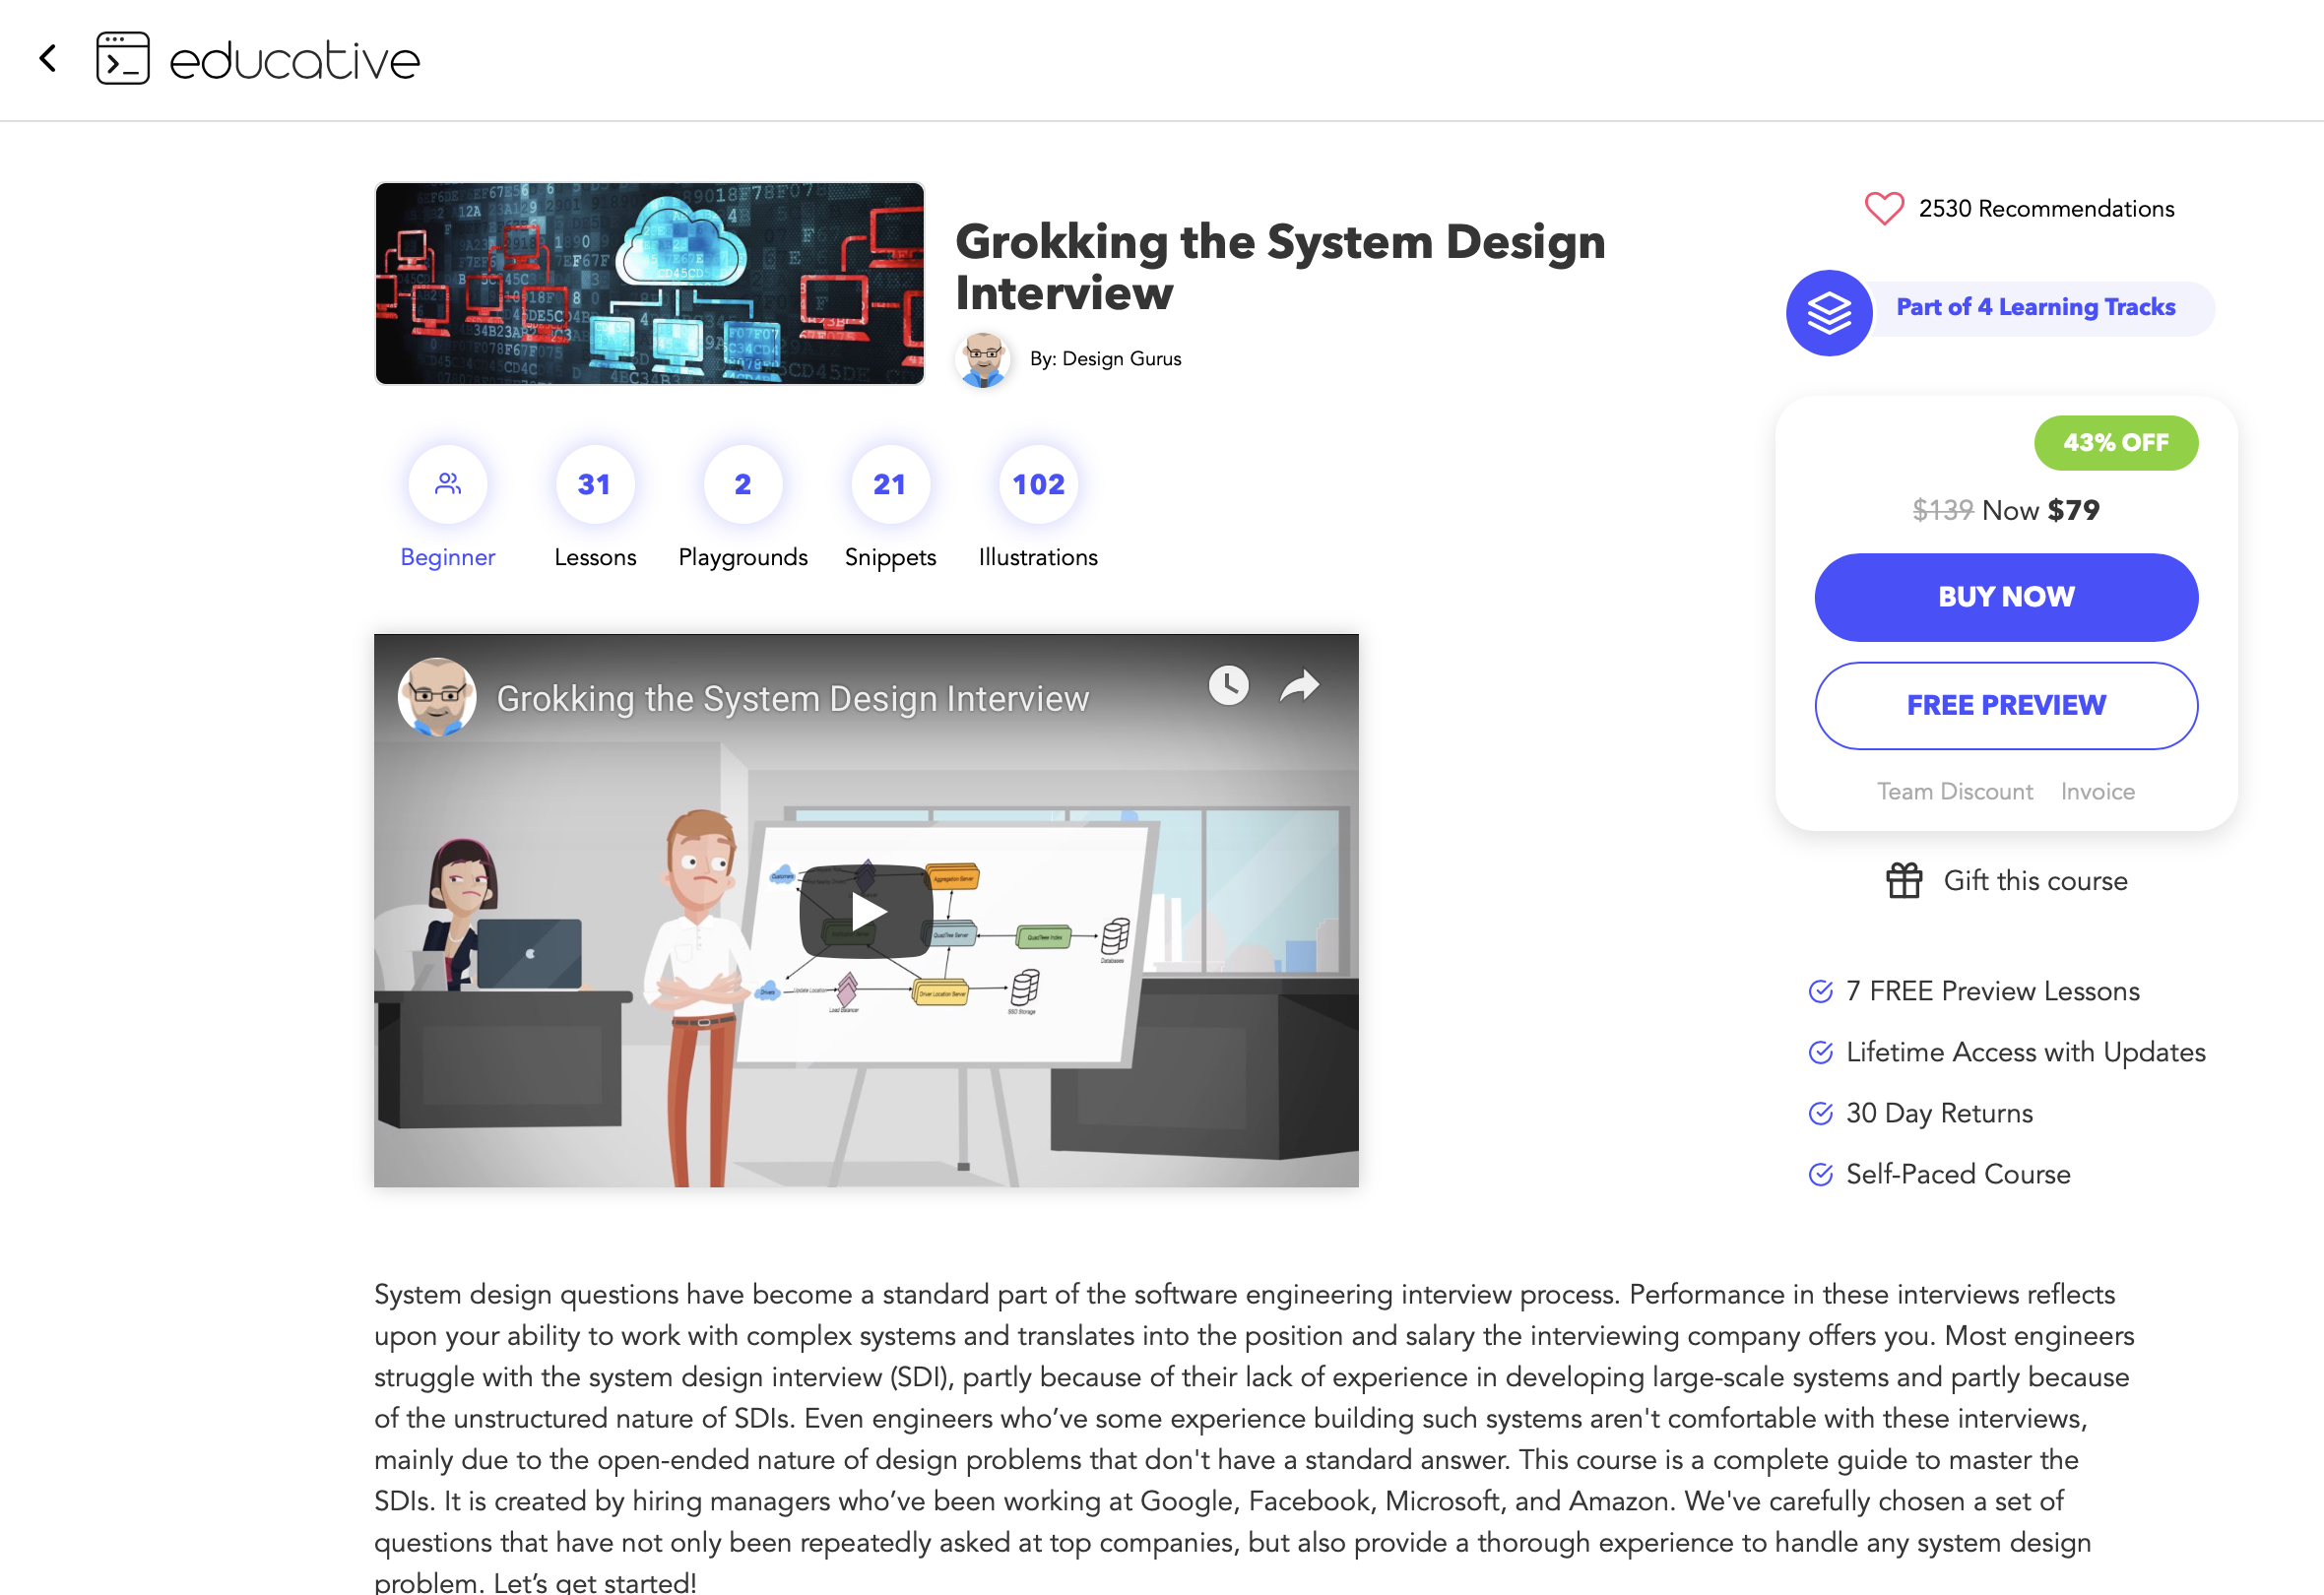The width and height of the screenshot is (2324, 1595).
Task: Click the video Watch Later clock icon
Action: 1228,686
